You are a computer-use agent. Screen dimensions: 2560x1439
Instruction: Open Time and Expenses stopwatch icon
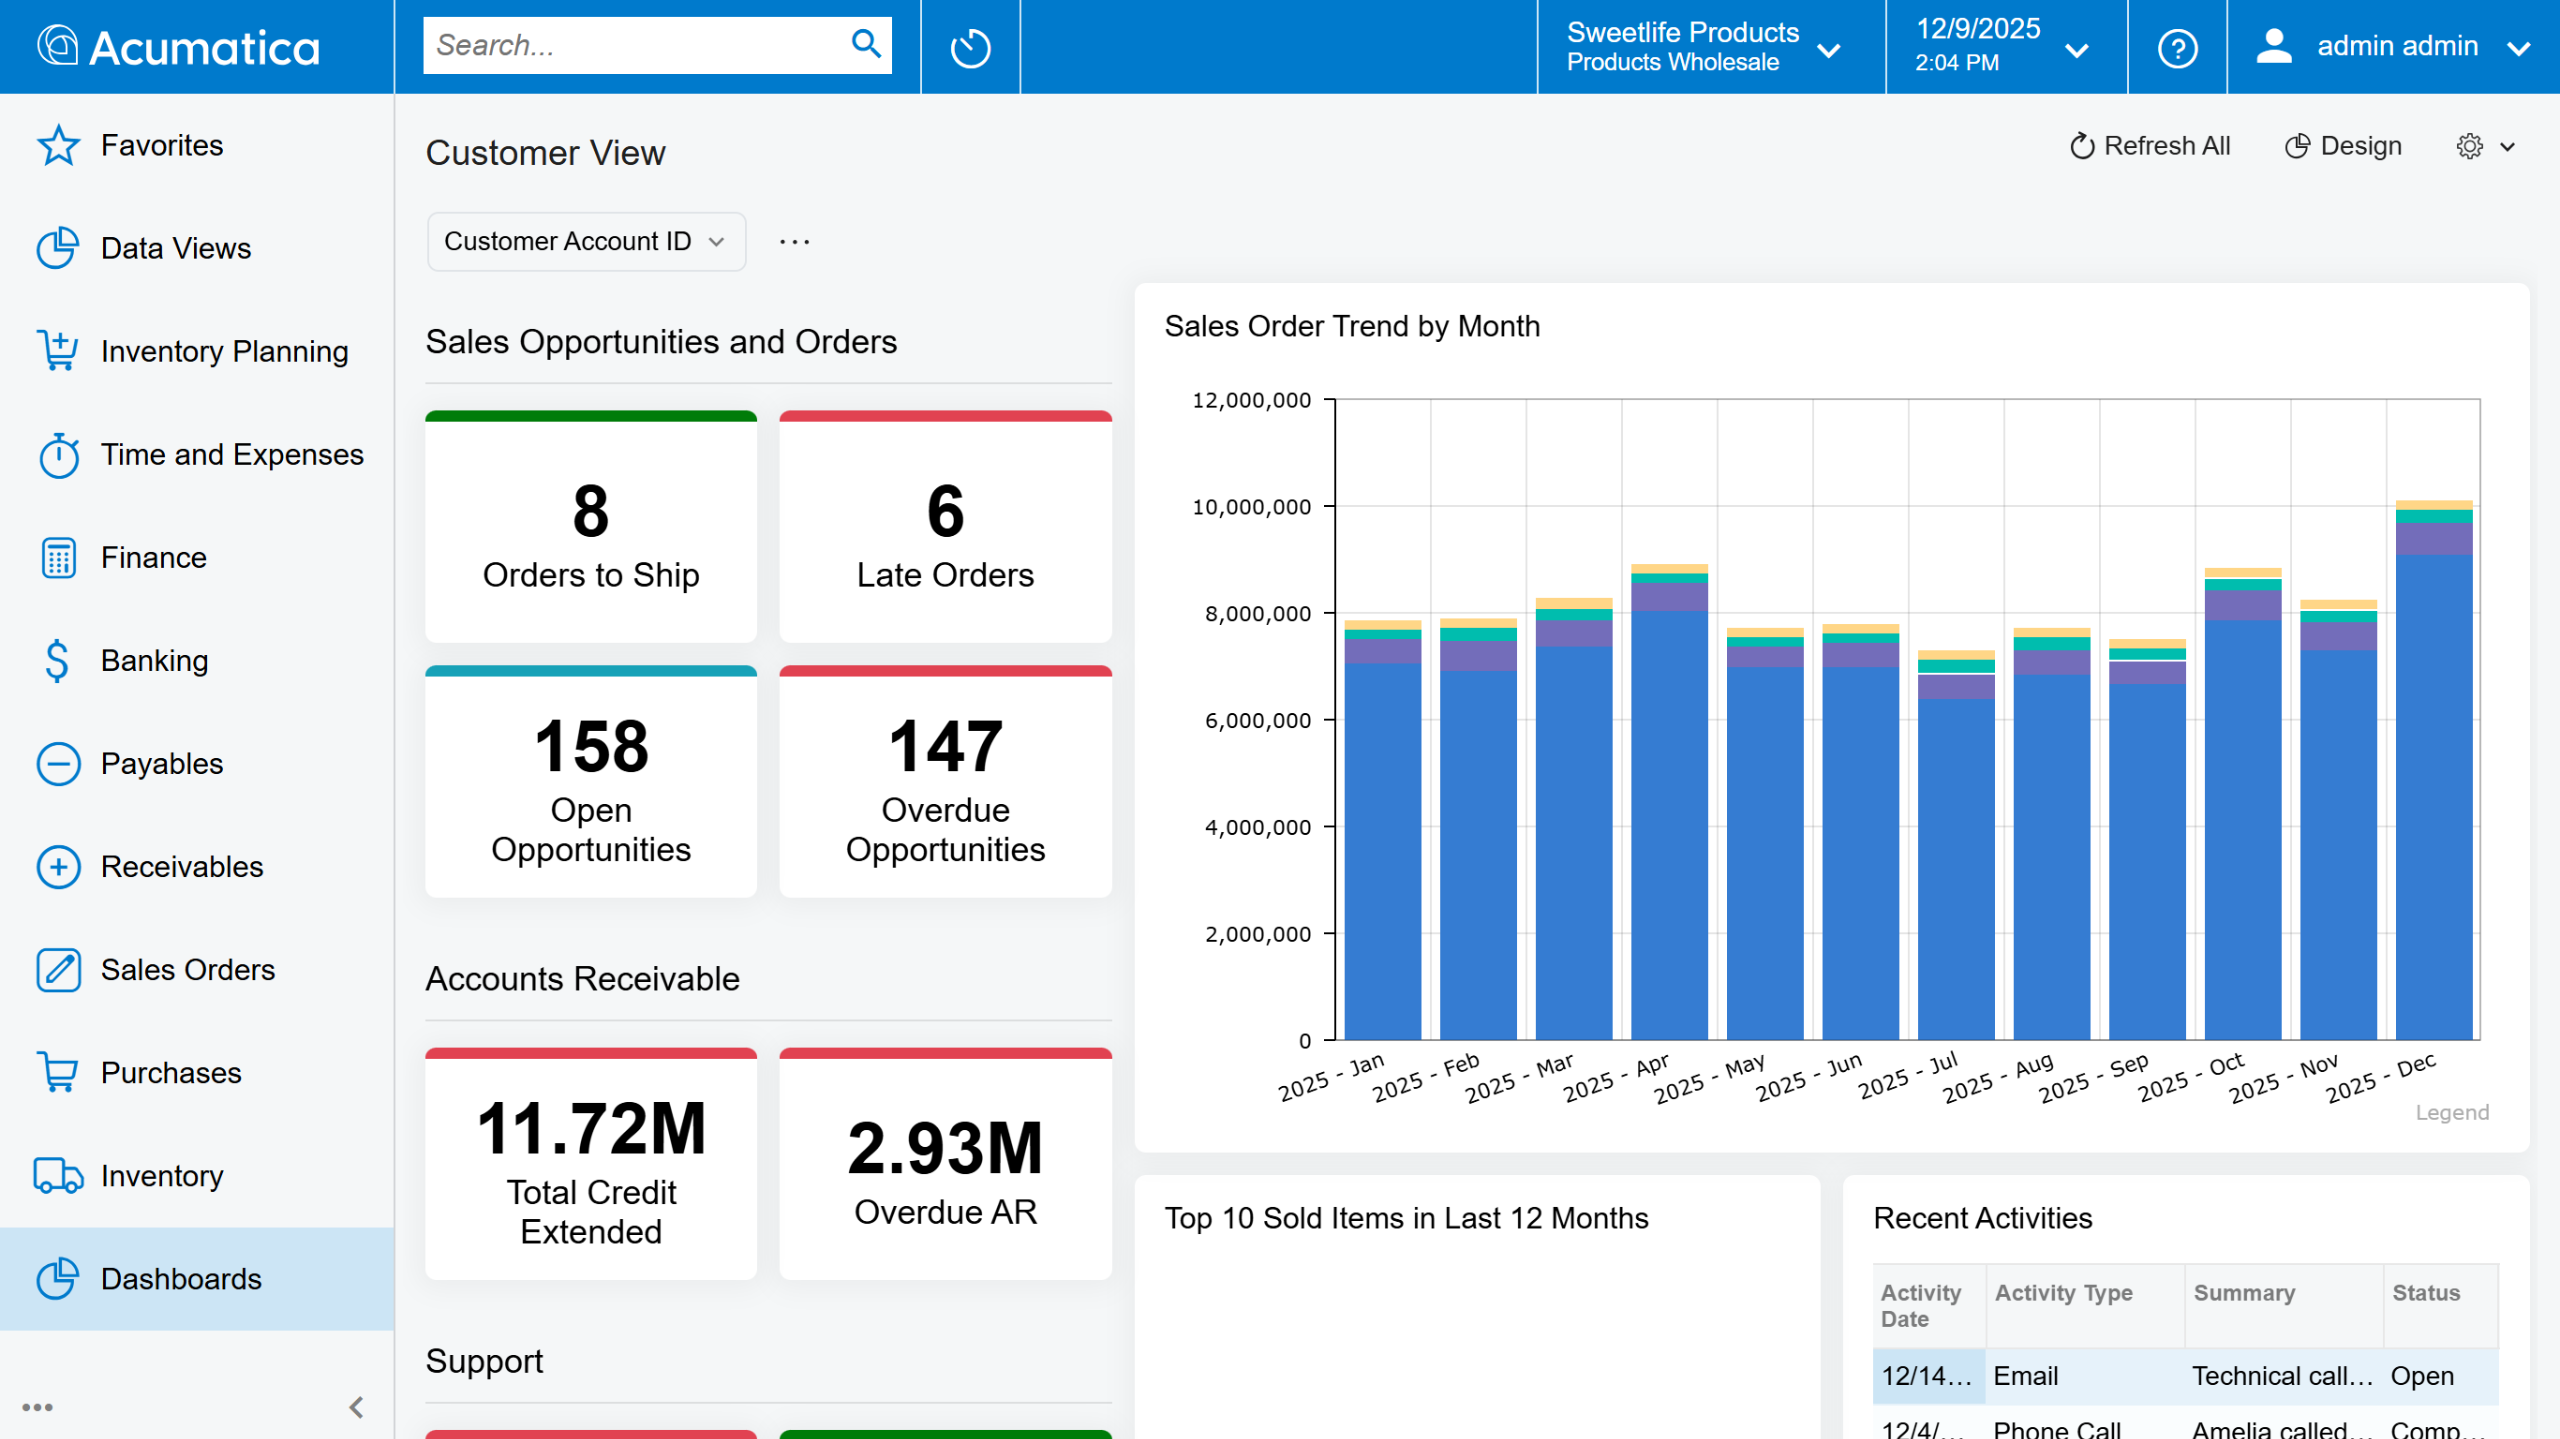58,455
